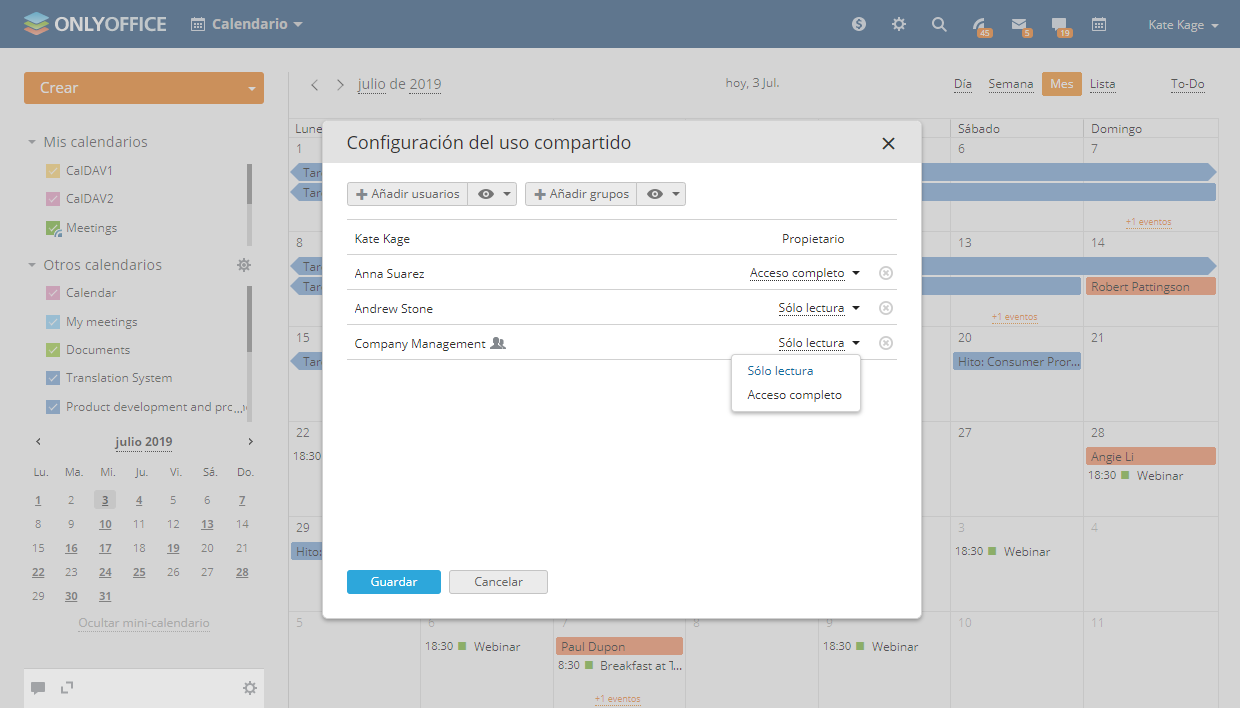Click the Meetings calendar color swatch
The height and width of the screenshot is (708, 1240).
coord(54,228)
